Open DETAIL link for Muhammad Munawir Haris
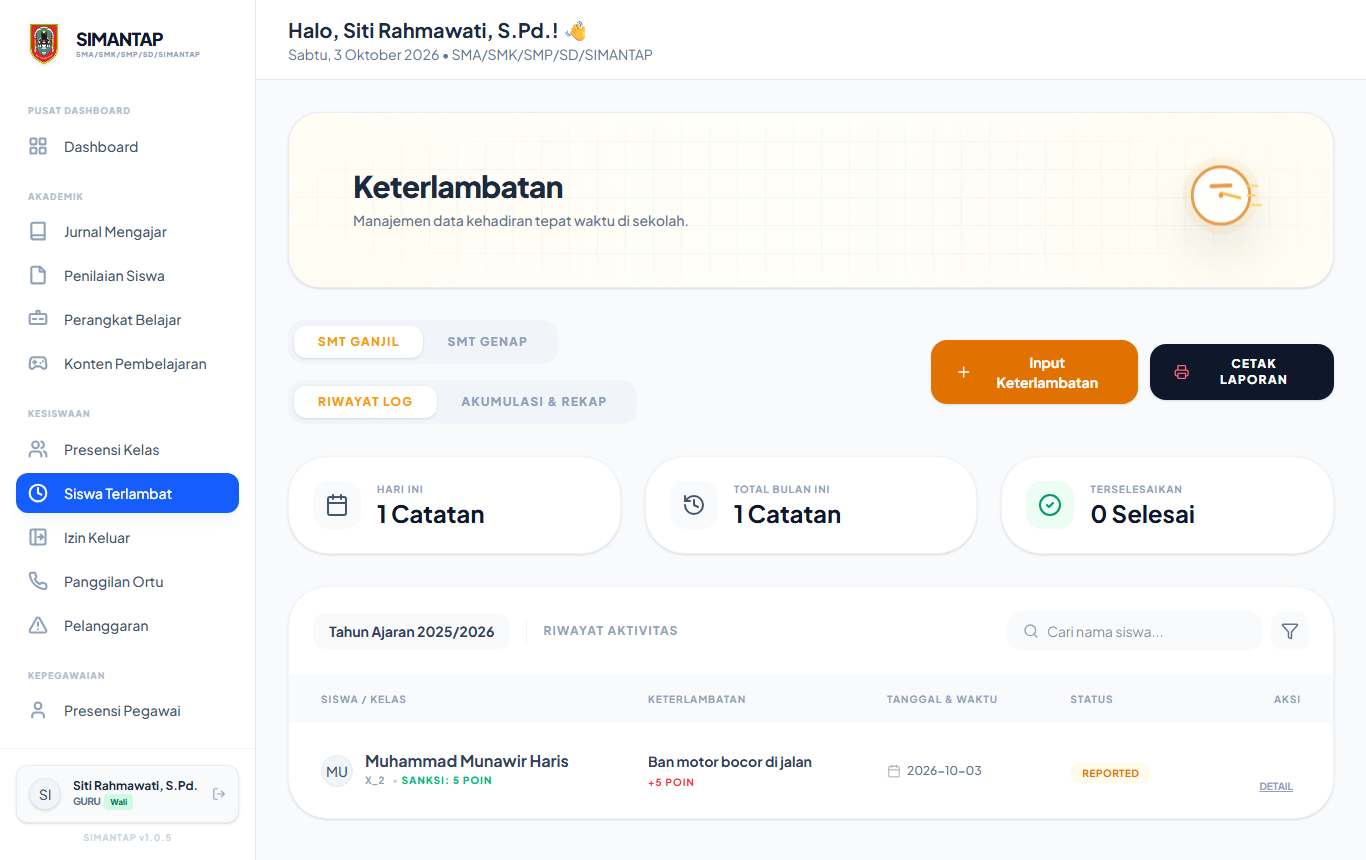1366x860 pixels. pos(1276,787)
